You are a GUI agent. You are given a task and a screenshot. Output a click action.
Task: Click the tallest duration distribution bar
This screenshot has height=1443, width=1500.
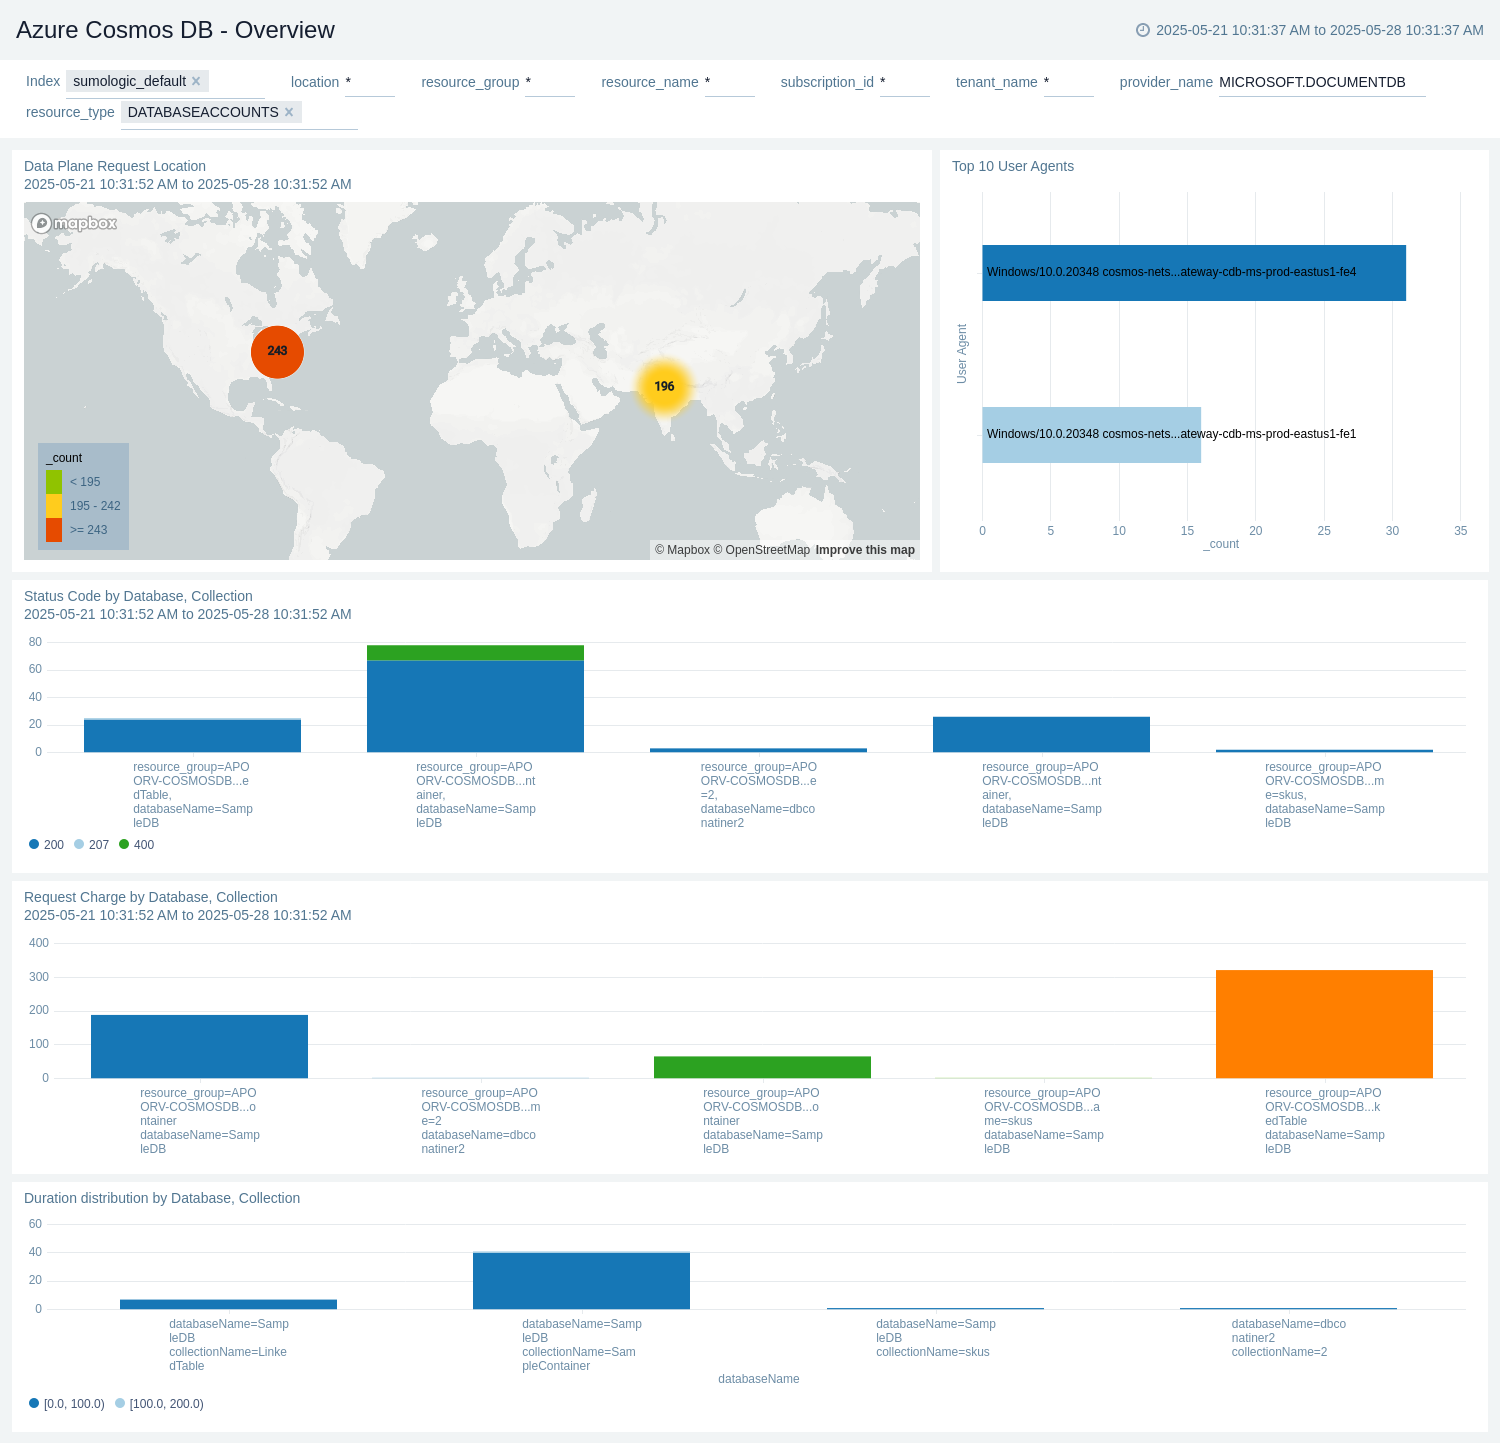coord(581,1281)
